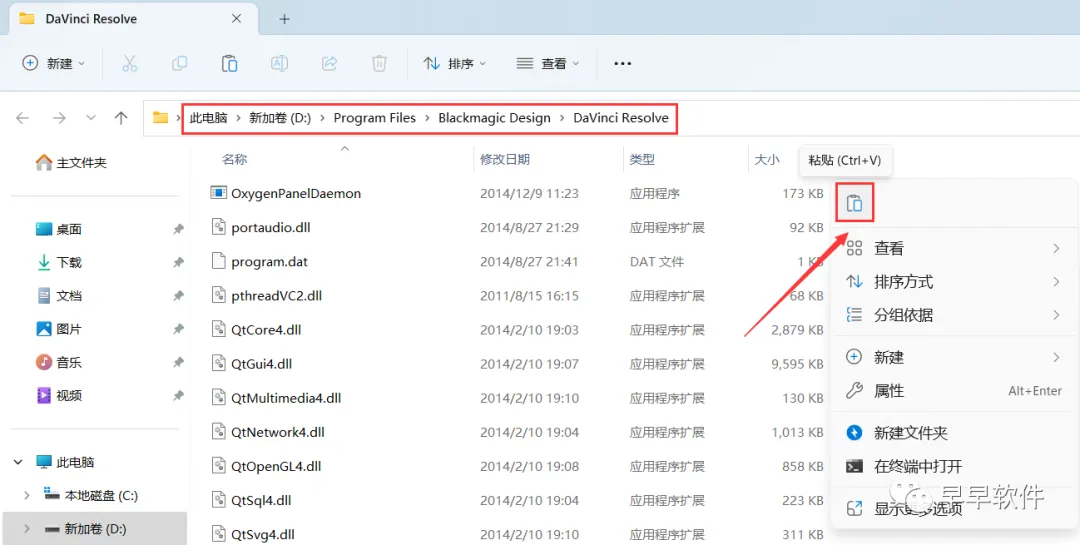Screen dimensions: 1080x545
Task: Click the pin icon next to 音乐
Action: point(178,362)
